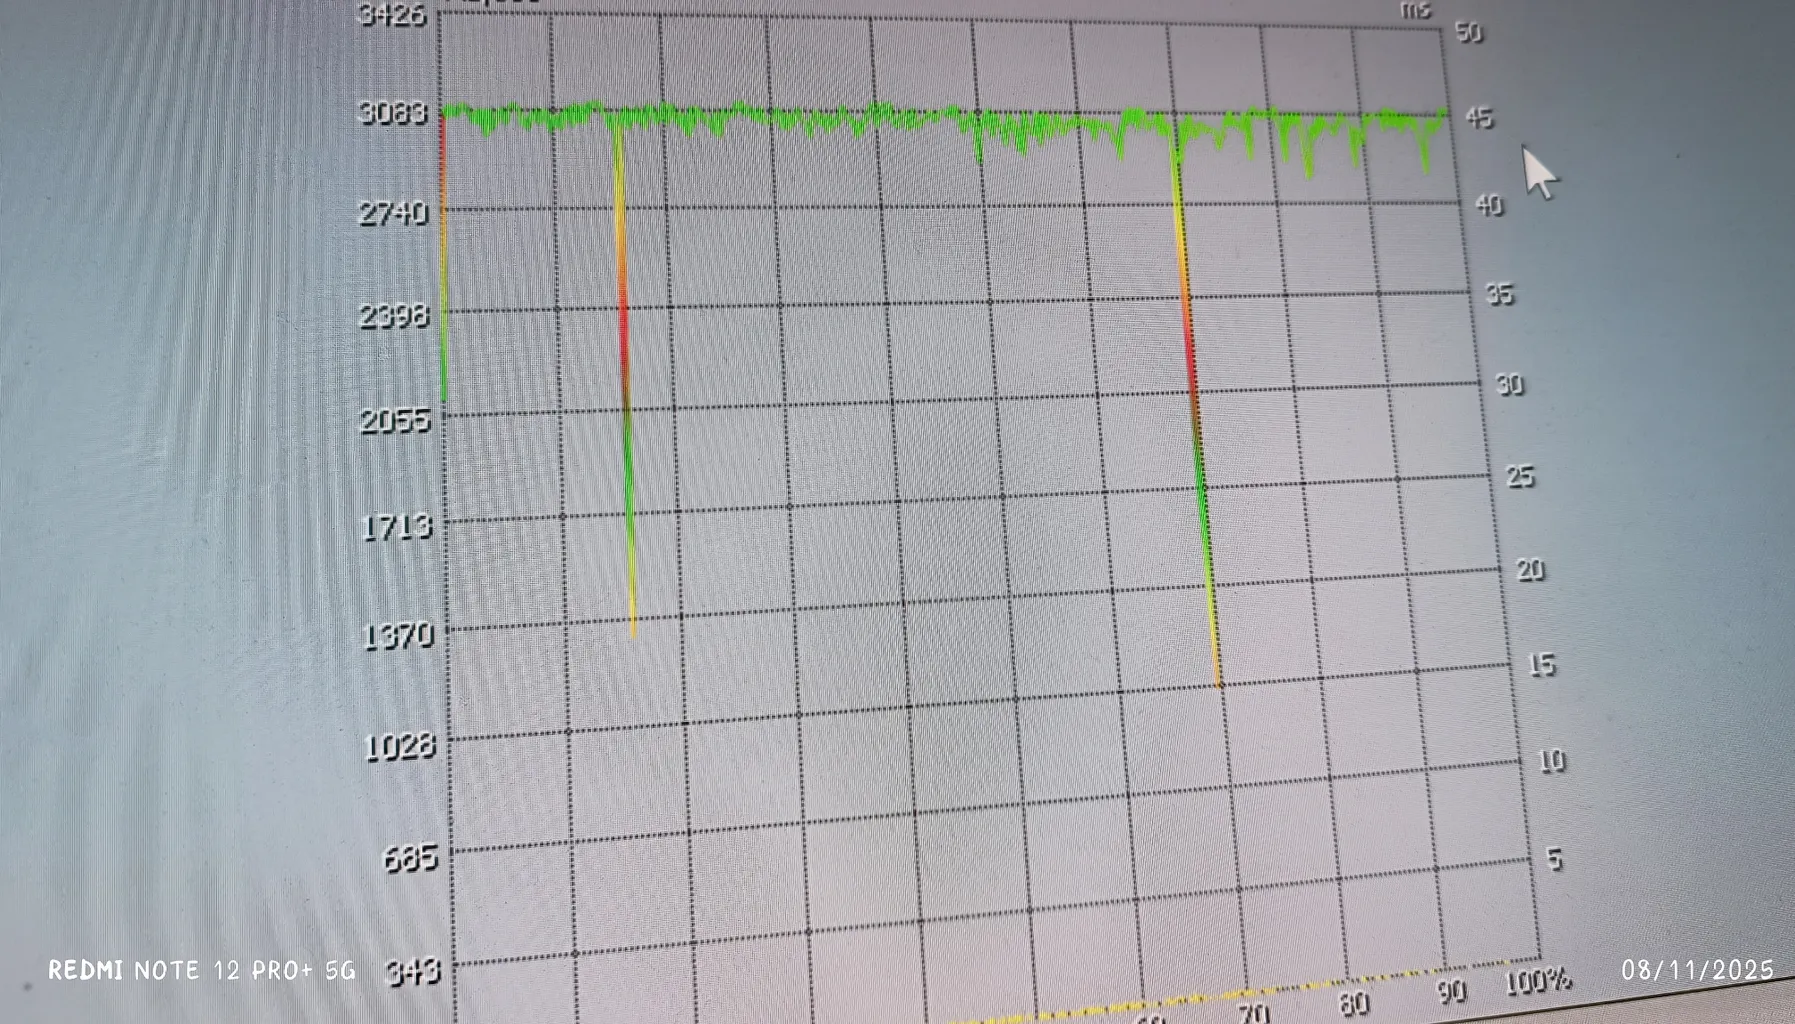The image size is (1795, 1024).
Task: Click the 90 label on bottom axis
Action: (x=1451, y=991)
